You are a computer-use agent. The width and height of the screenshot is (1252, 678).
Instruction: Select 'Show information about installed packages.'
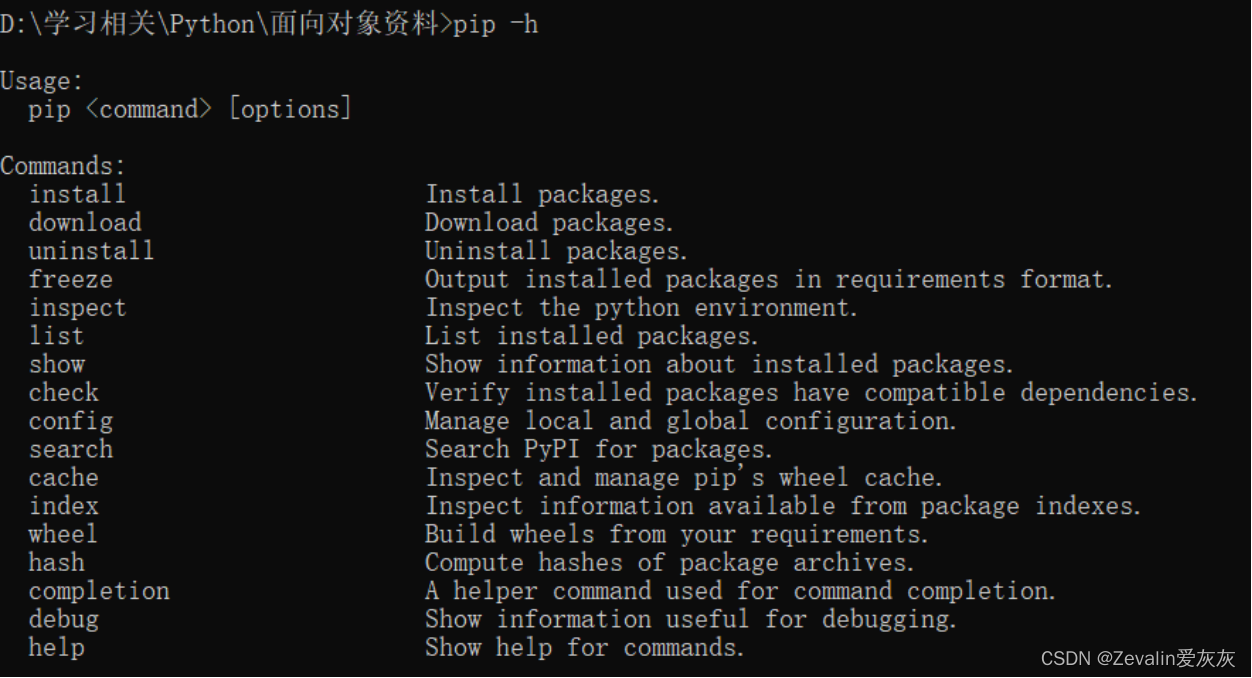[720, 364]
